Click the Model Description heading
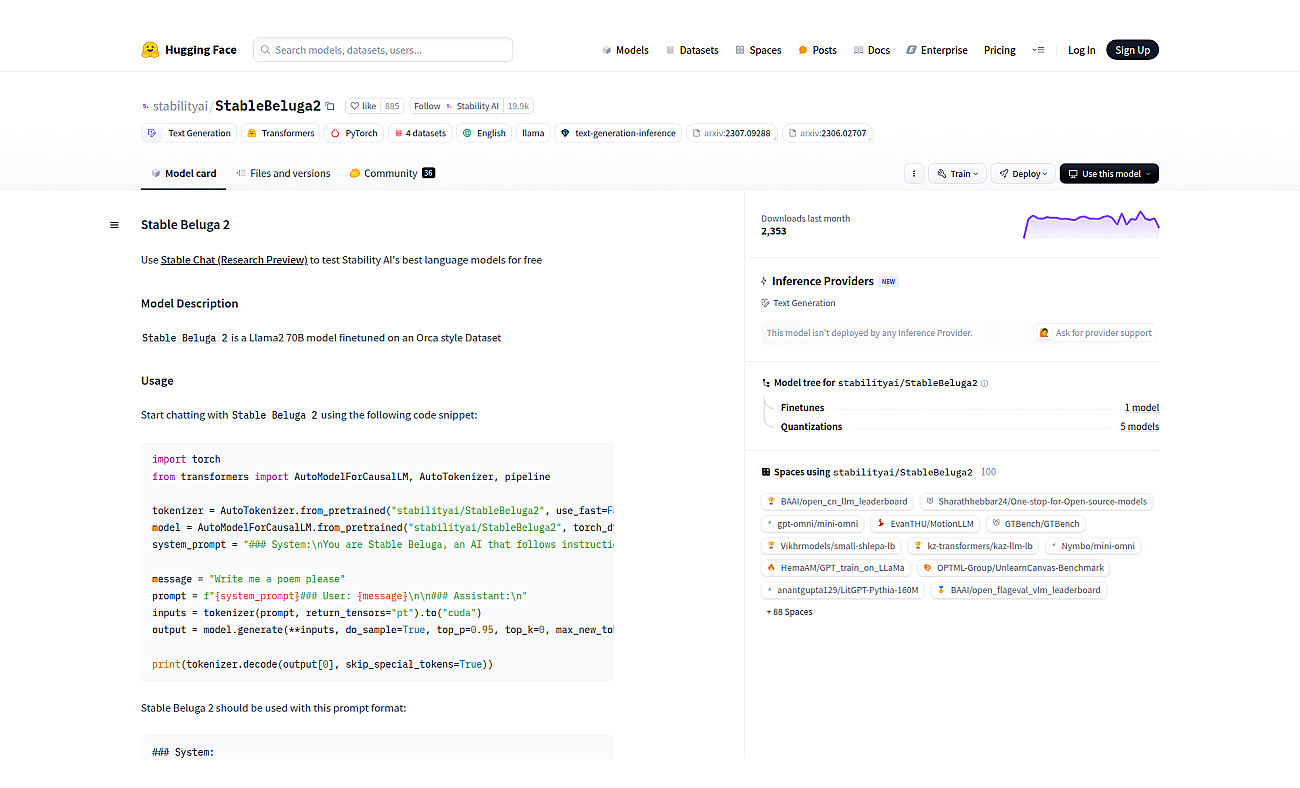Screen dimensions: 1300x788 click(190, 303)
